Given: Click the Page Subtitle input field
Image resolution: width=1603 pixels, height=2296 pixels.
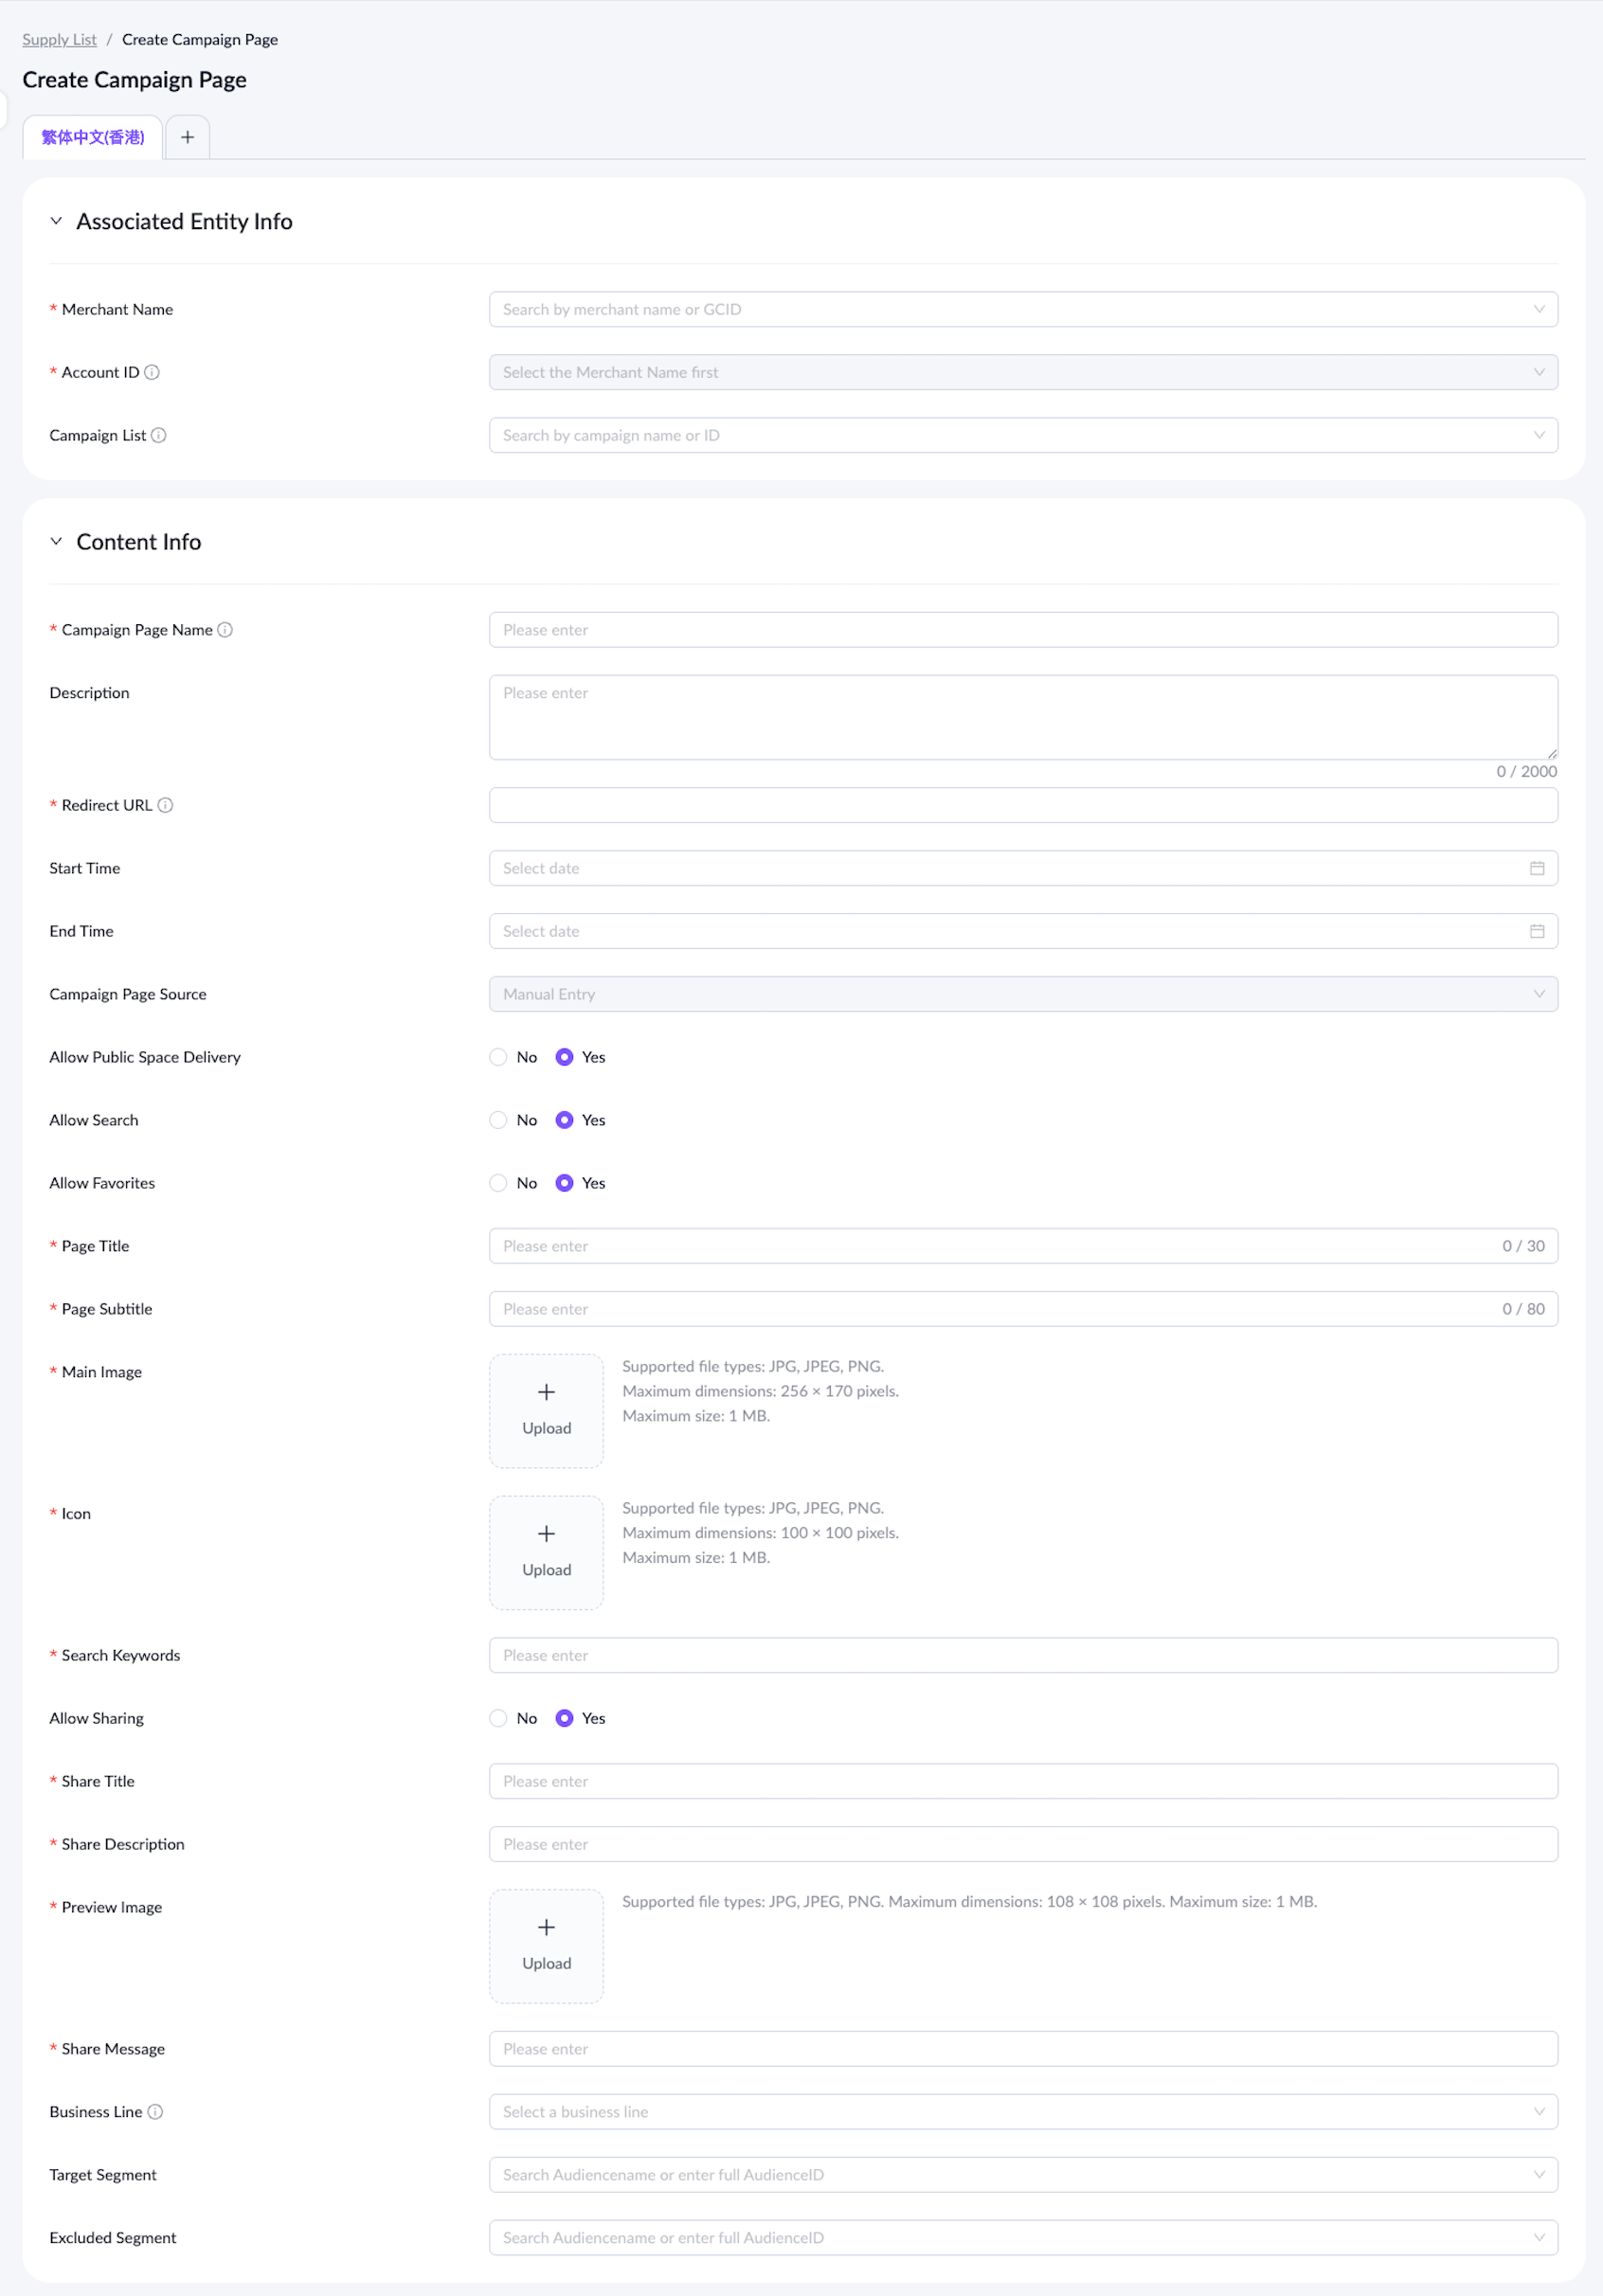Looking at the screenshot, I should (x=1023, y=1309).
